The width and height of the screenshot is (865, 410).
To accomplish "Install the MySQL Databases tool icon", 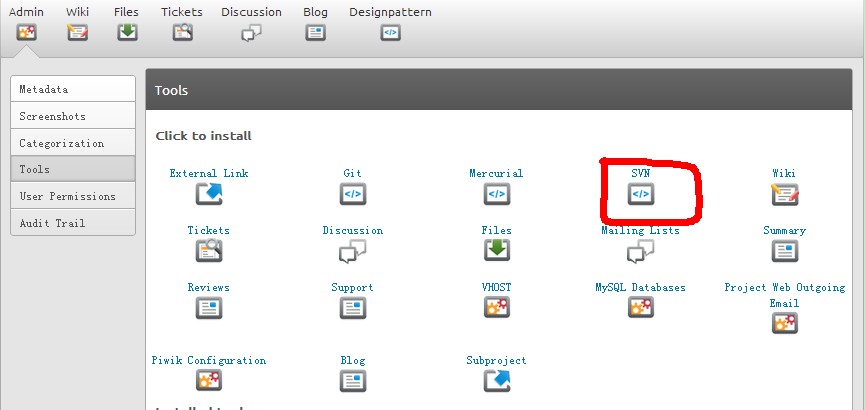I will point(640,307).
